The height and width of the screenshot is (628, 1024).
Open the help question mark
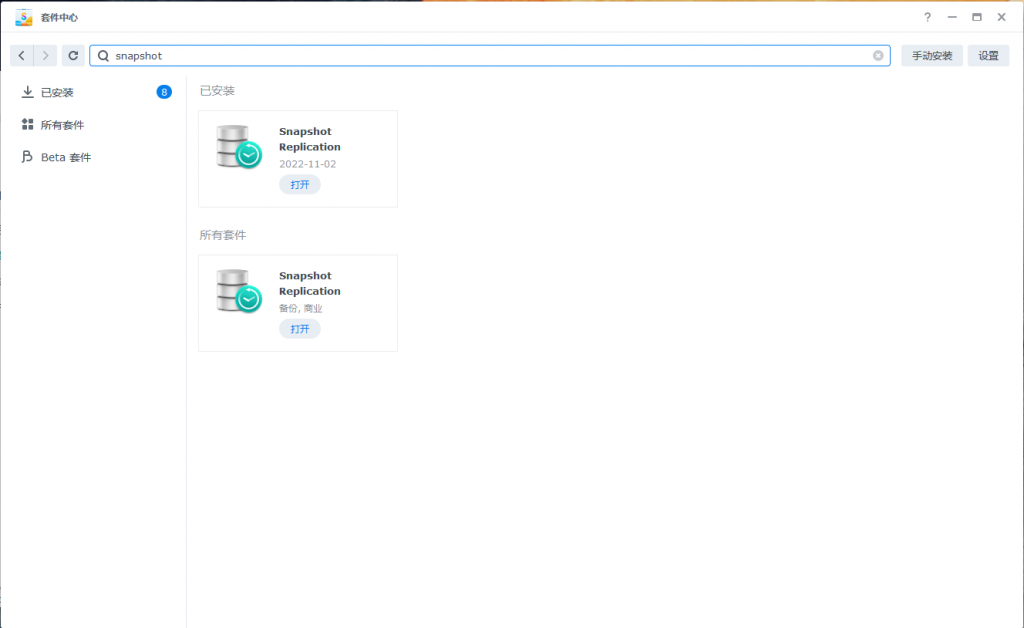point(927,17)
